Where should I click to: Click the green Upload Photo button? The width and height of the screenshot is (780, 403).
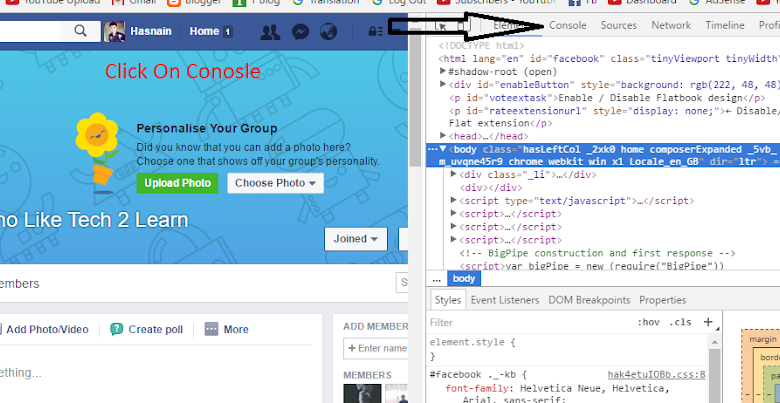[178, 183]
